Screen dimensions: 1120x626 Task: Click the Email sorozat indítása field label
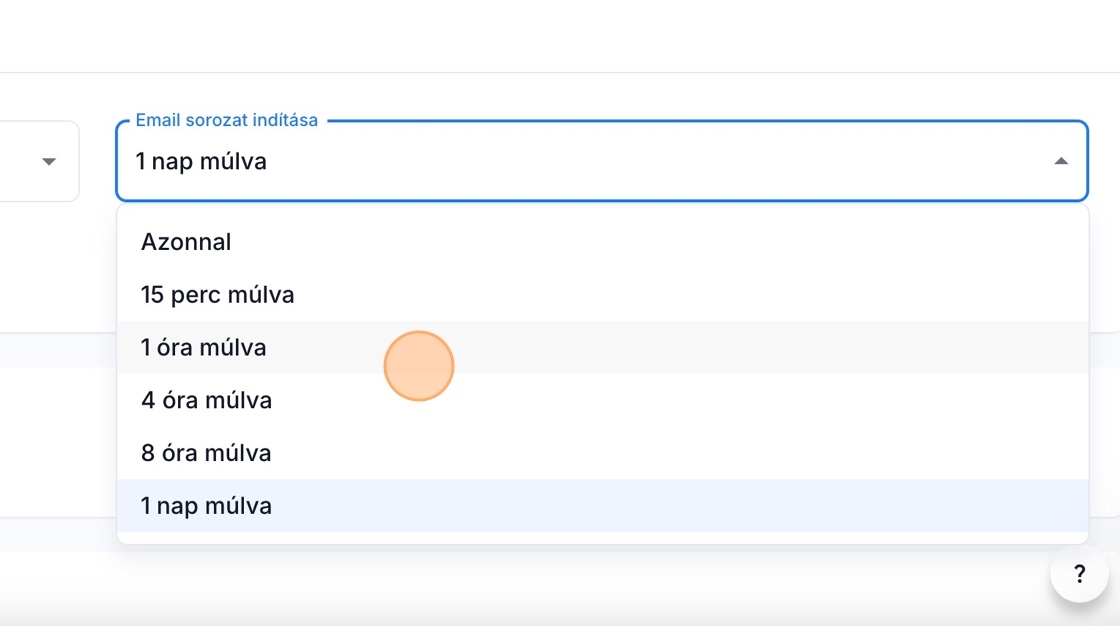tap(227, 120)
